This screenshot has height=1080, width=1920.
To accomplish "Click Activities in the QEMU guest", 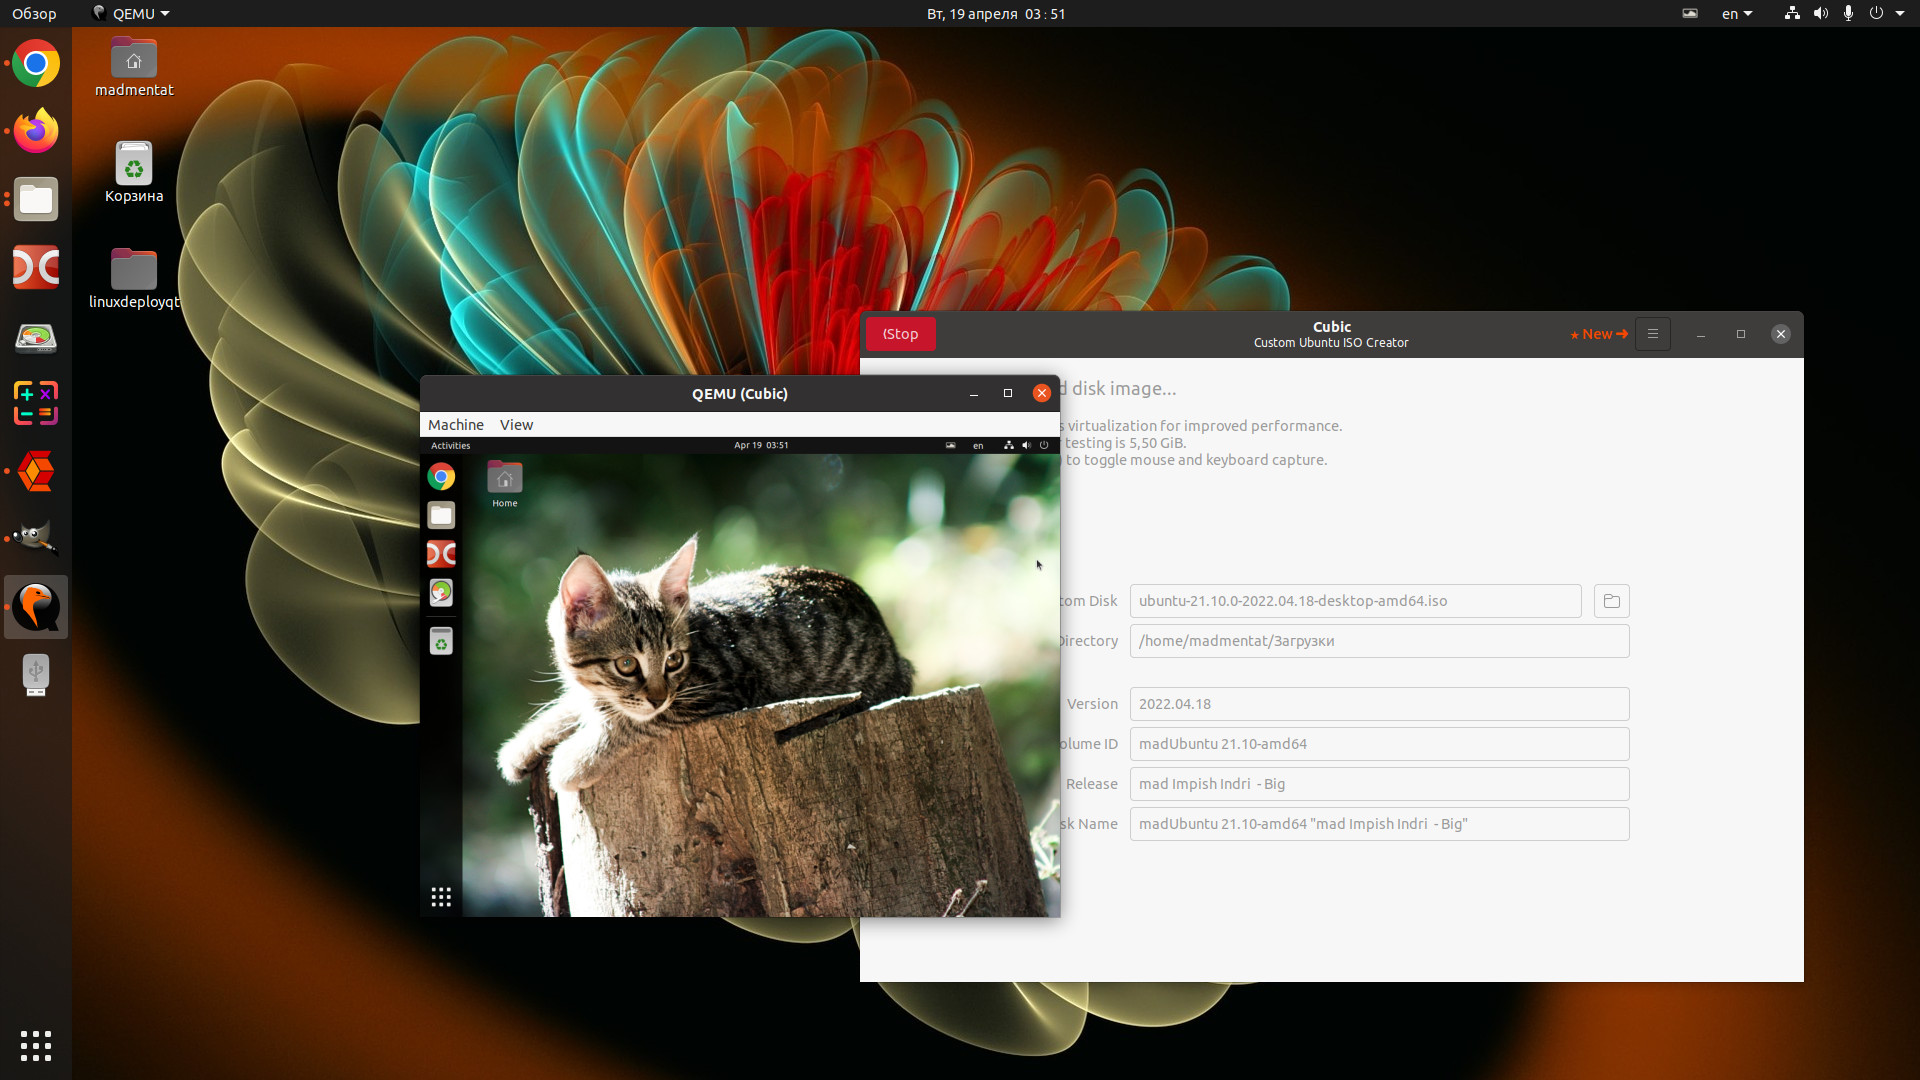I will point(450,445).
